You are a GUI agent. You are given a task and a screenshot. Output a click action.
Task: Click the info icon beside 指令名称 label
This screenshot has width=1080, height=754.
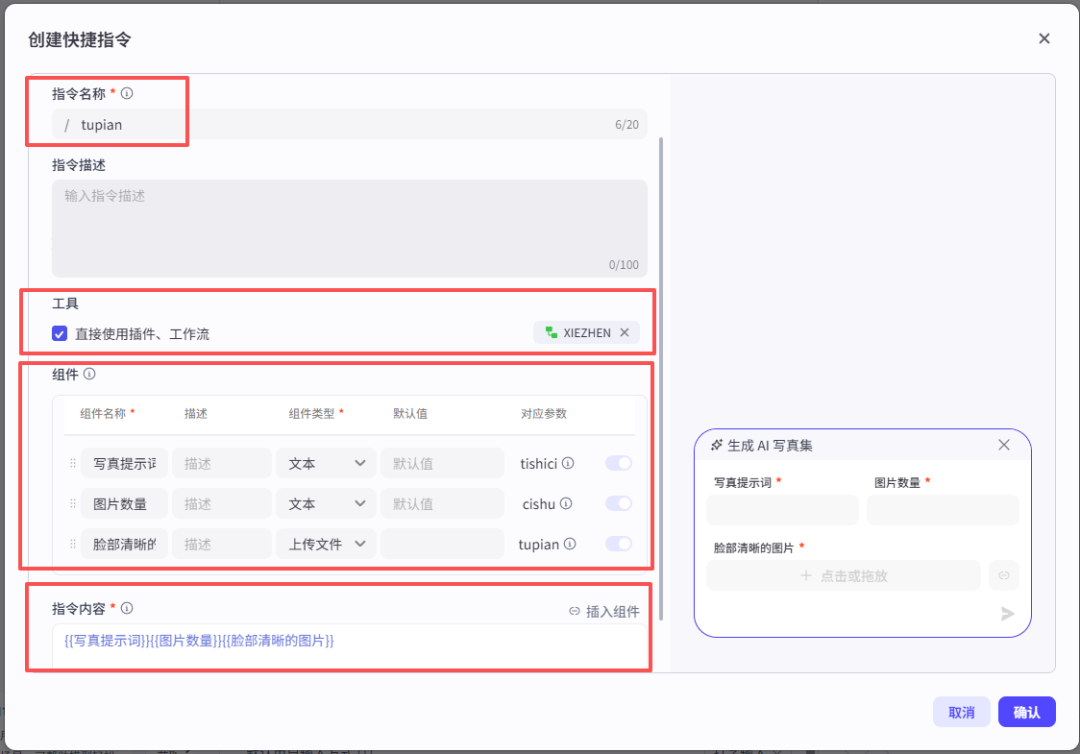click(125, 93)
